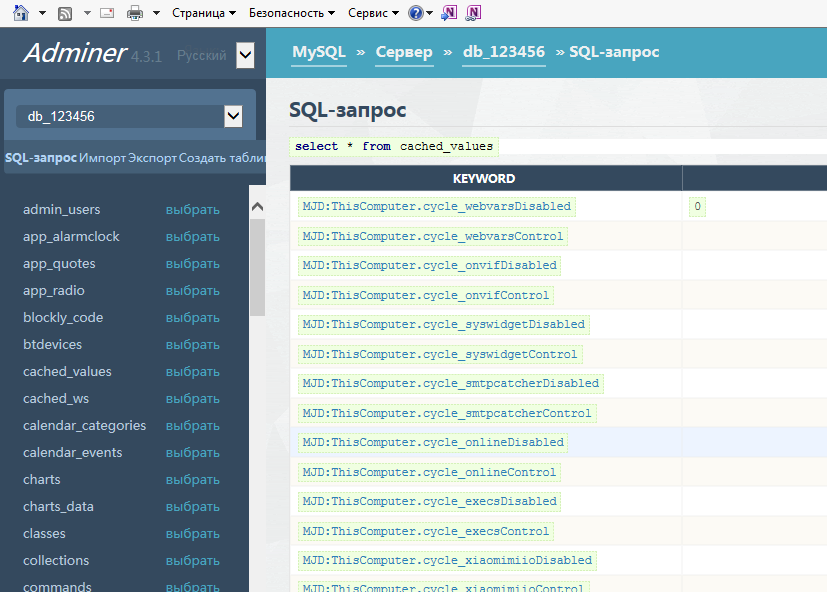The image size is (827, 592).
Task: Click the sidebar scrollbar up arrow
Action: pos(257,206)
